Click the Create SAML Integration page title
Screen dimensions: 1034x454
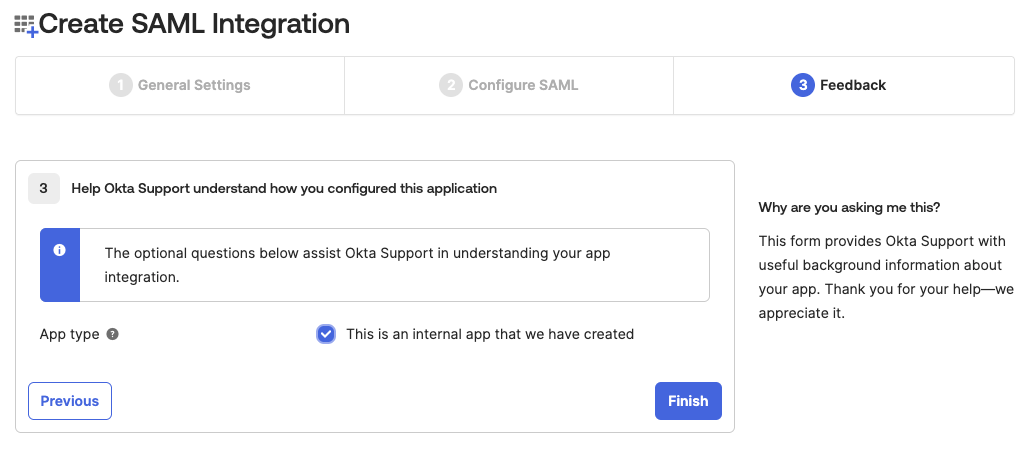point(194,24)
